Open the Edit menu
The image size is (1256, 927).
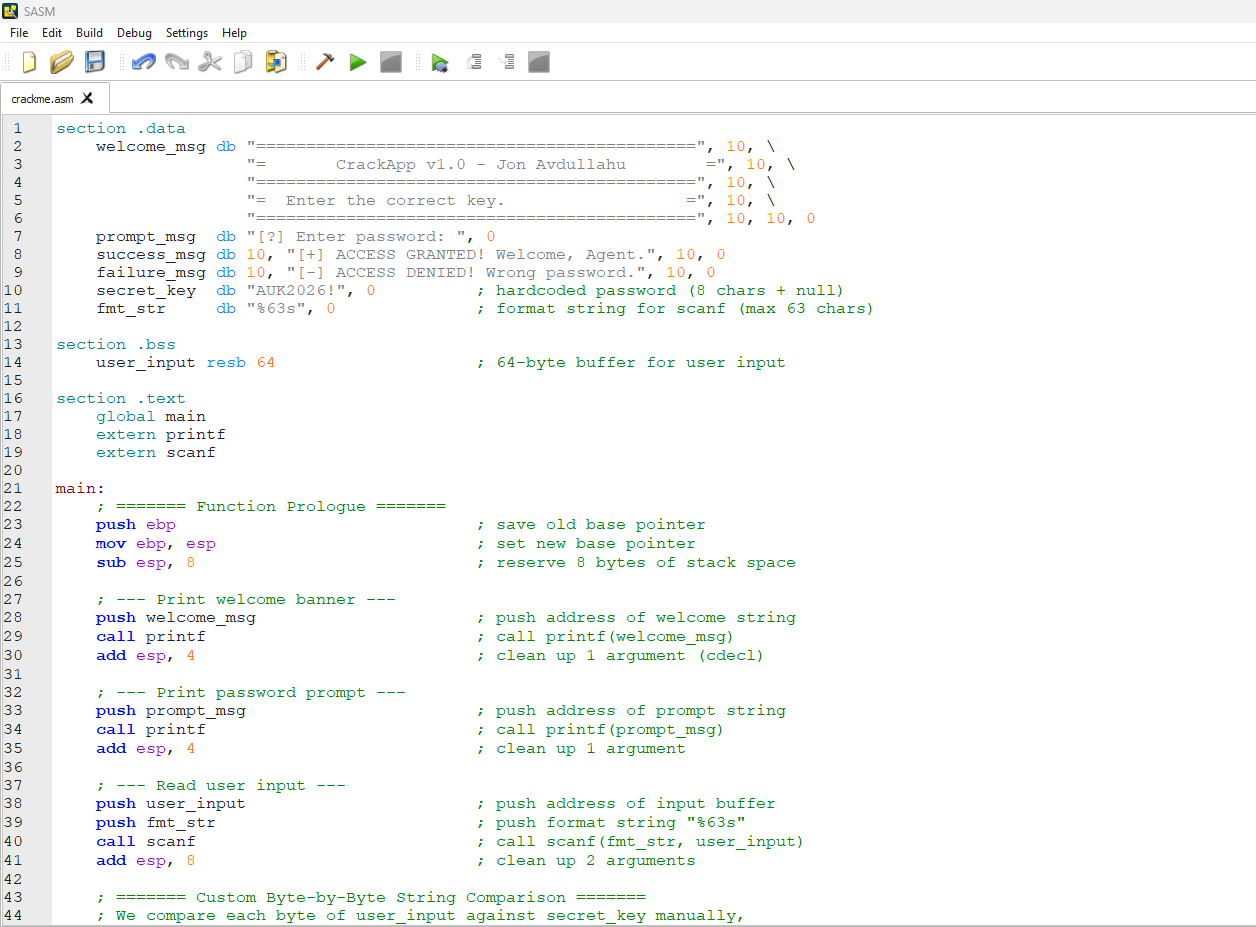point(52,33)
